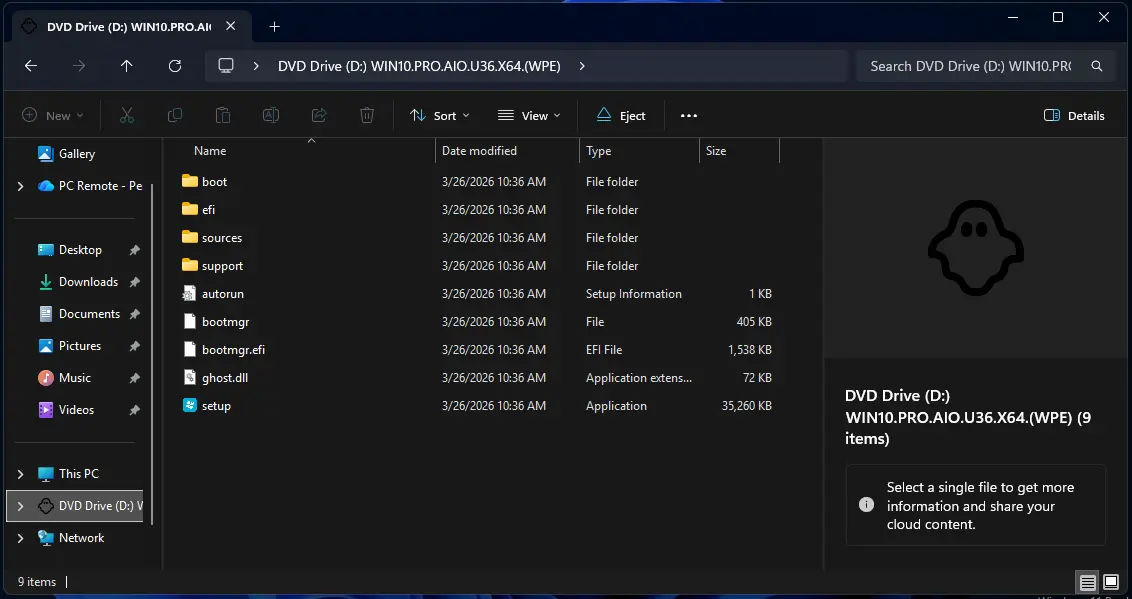The width and height of the screenshot is (1132, 599).
Task: Open the View dropdown menu
Action: tap(528, 115)
